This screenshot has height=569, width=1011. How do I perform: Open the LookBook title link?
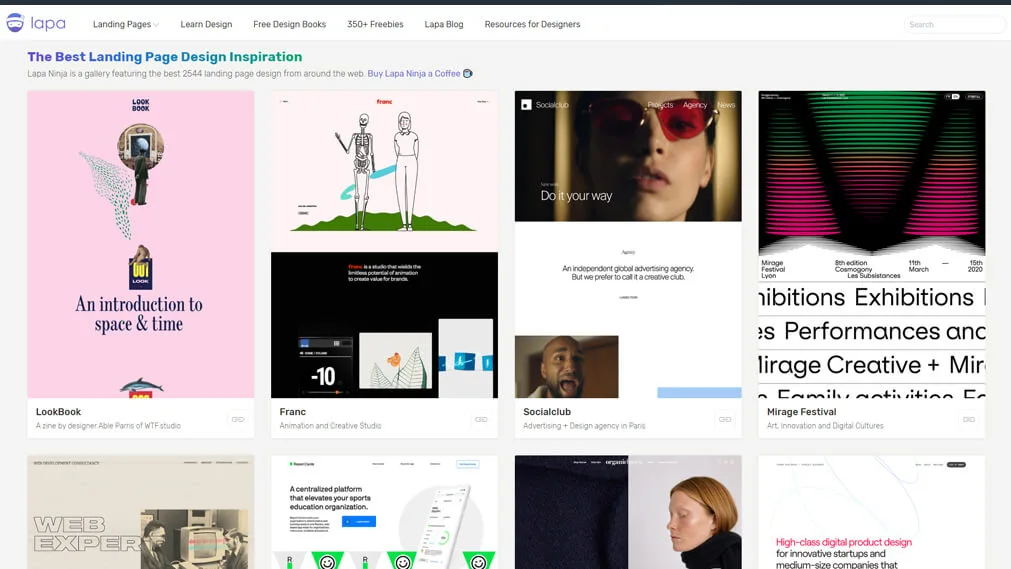pyautogui.click(x=59, y=412)
